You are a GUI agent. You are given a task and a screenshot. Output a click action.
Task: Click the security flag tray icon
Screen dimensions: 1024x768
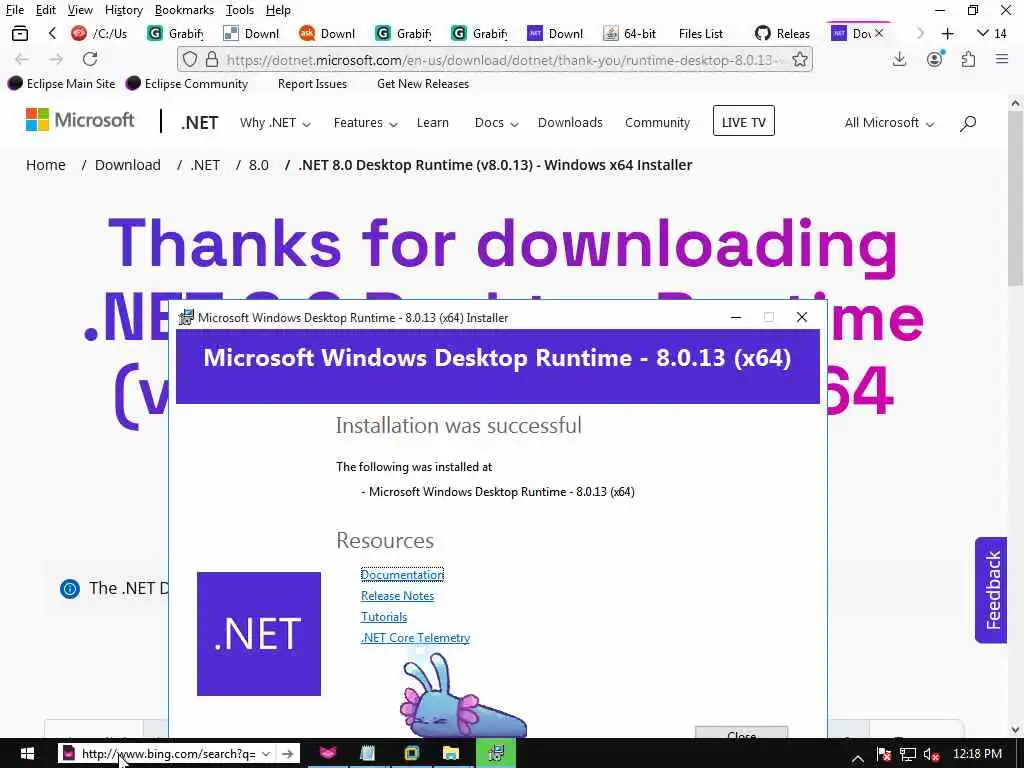pos(884,754)
